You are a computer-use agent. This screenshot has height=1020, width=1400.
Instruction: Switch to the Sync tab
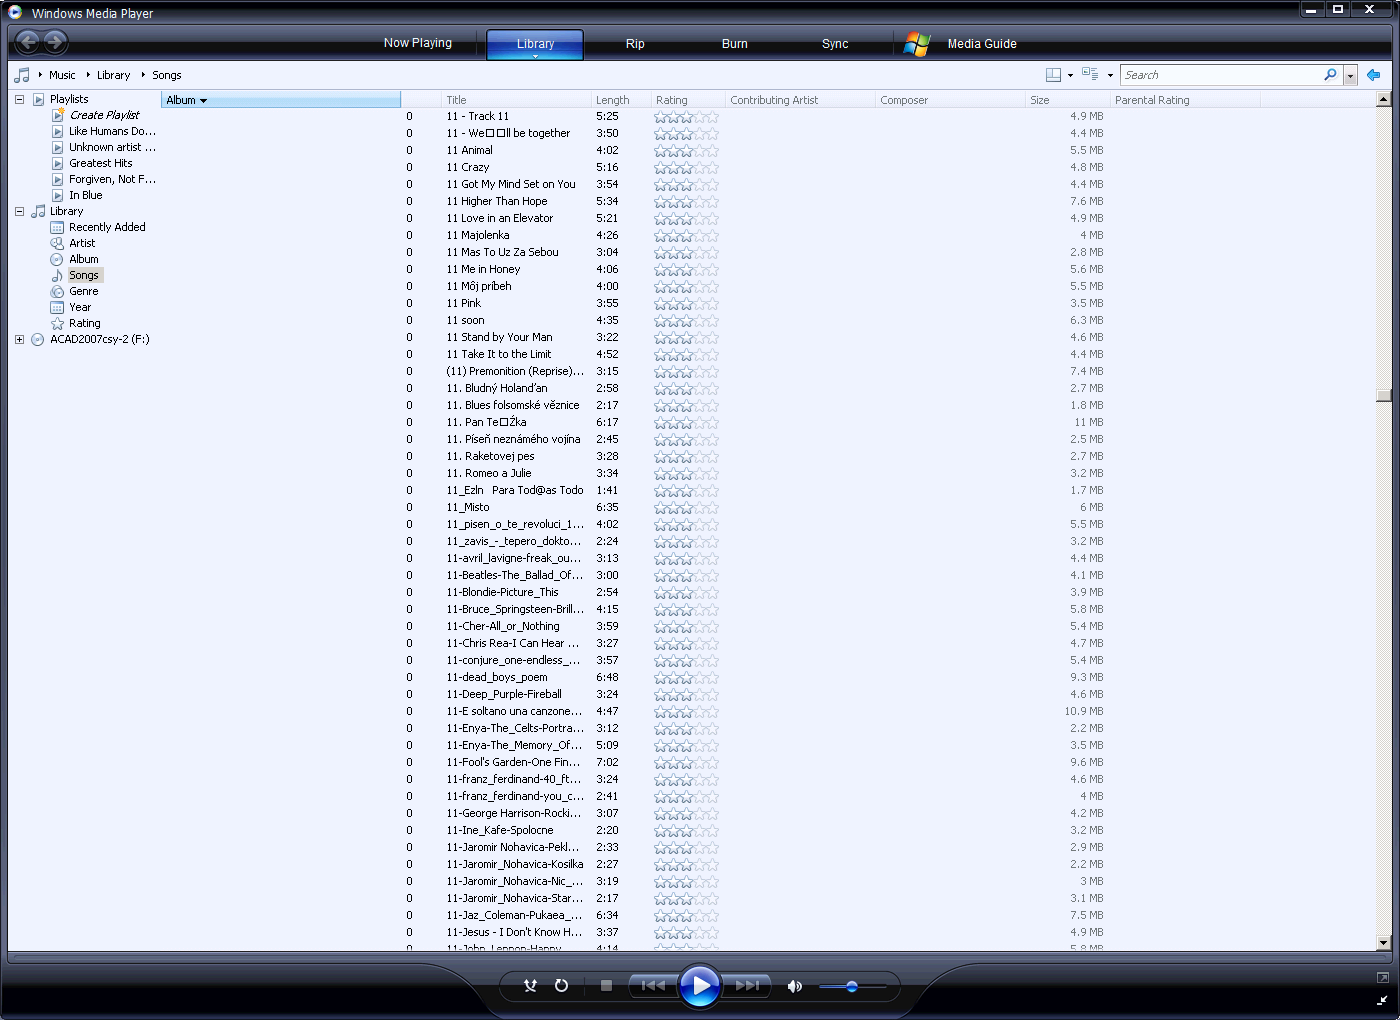(835, 44)
